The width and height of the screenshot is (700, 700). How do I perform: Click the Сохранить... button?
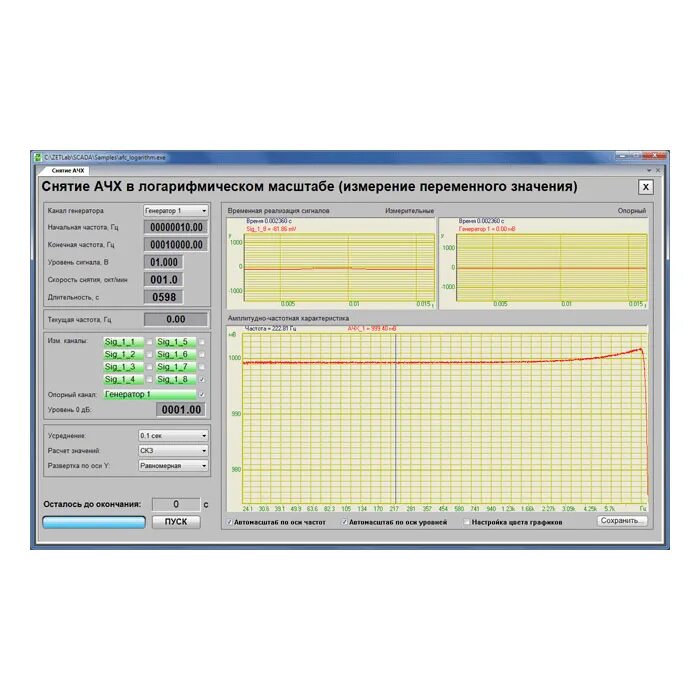pos(622,521)
